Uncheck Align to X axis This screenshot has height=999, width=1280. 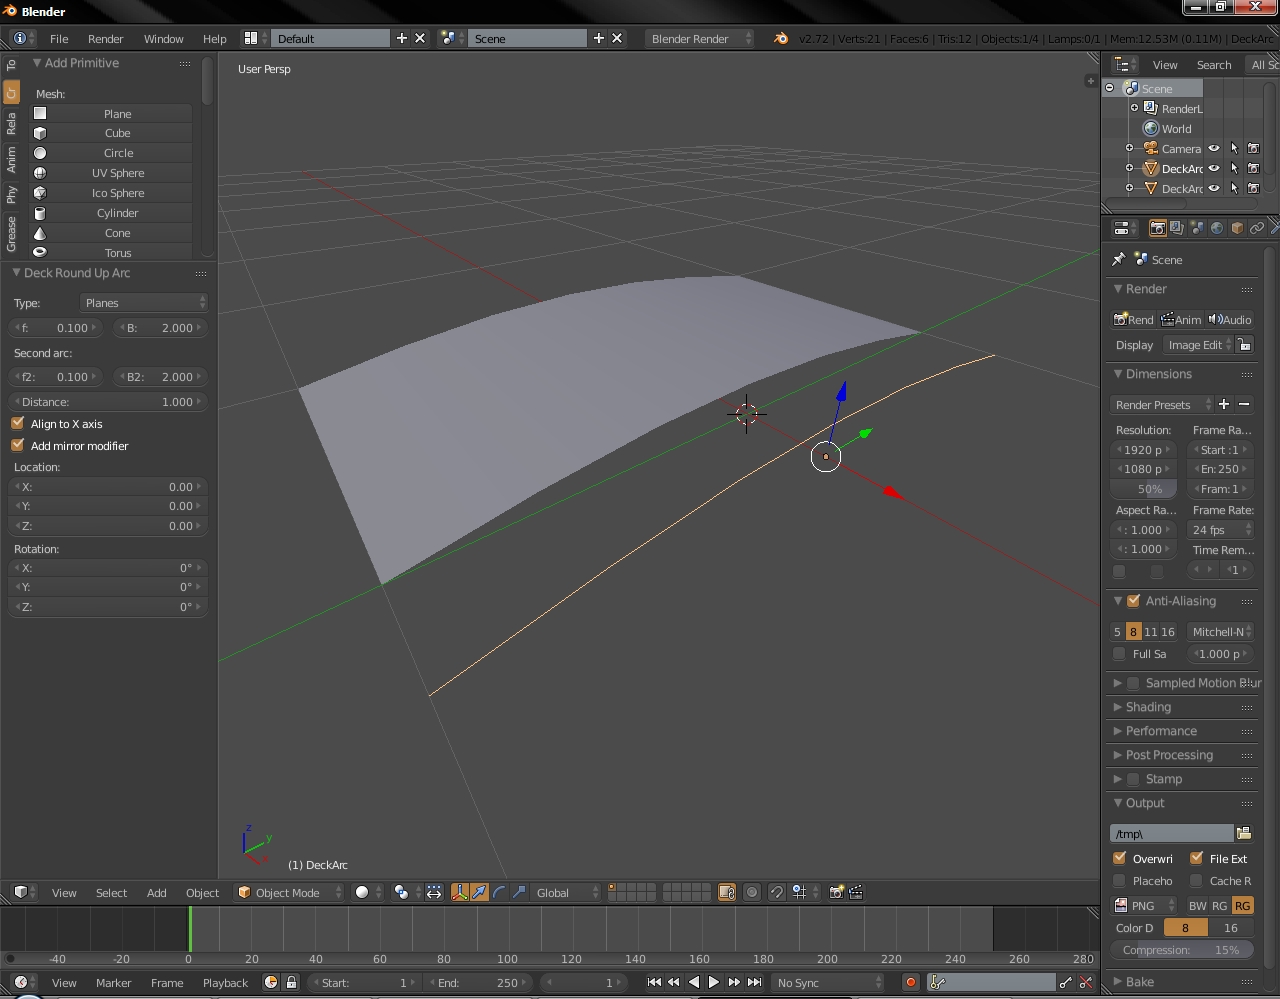point(18,424)
